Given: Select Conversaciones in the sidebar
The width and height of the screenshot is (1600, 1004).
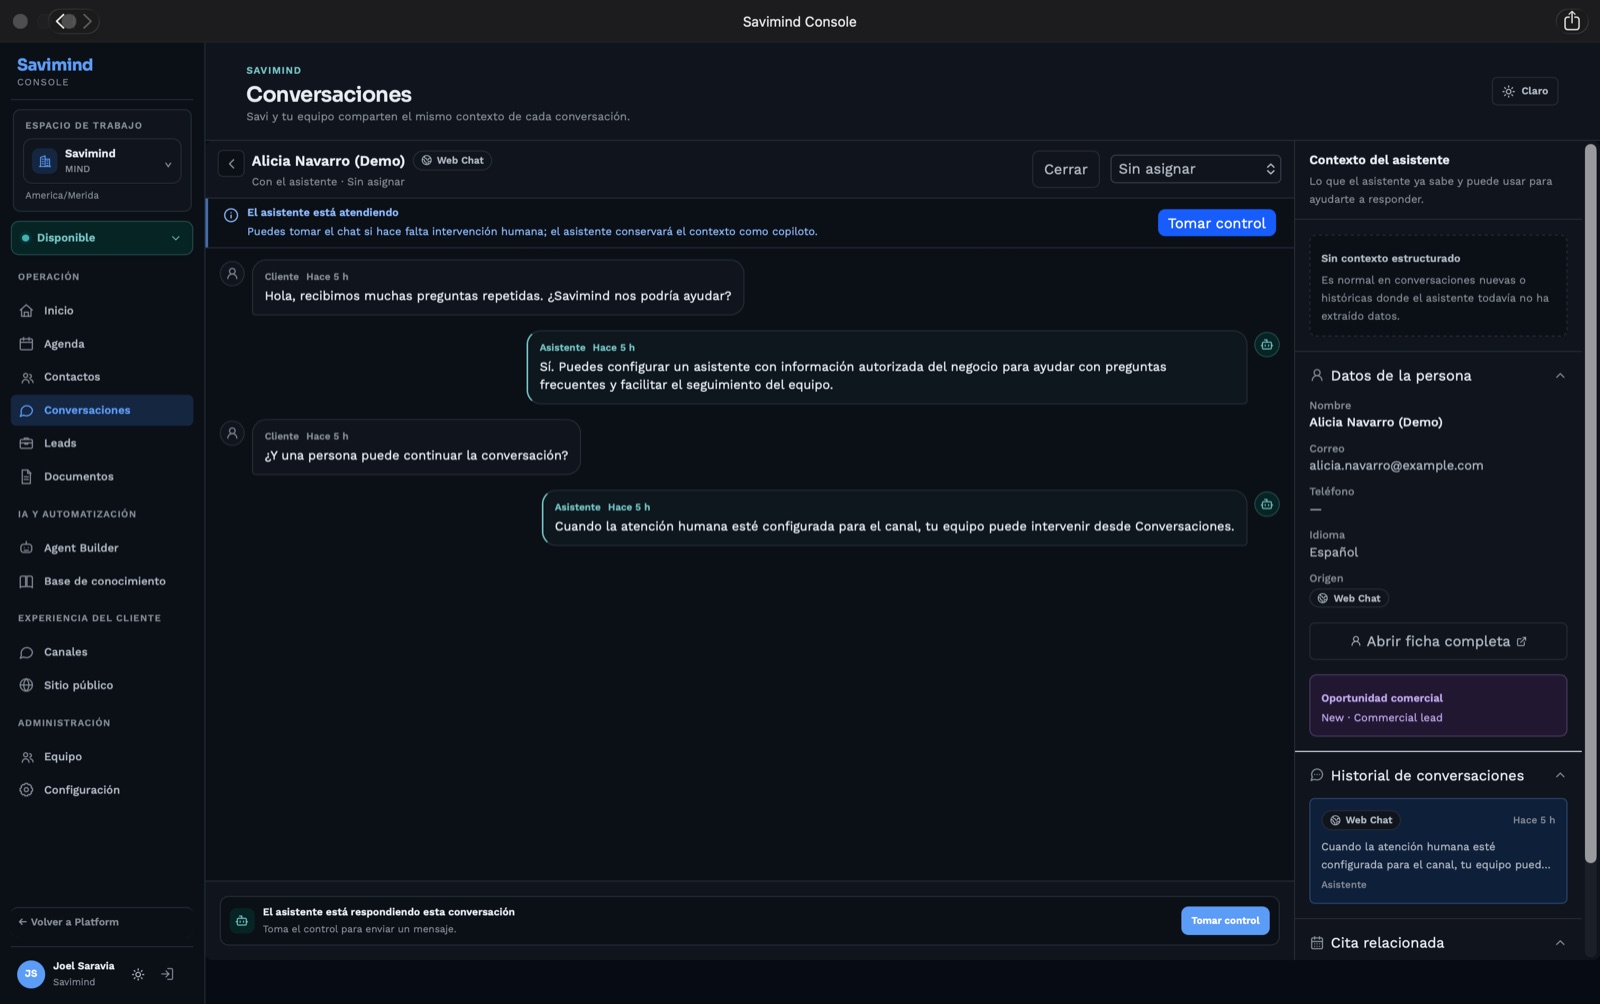Looking at the screenshot, I should (x=102, y=410).
